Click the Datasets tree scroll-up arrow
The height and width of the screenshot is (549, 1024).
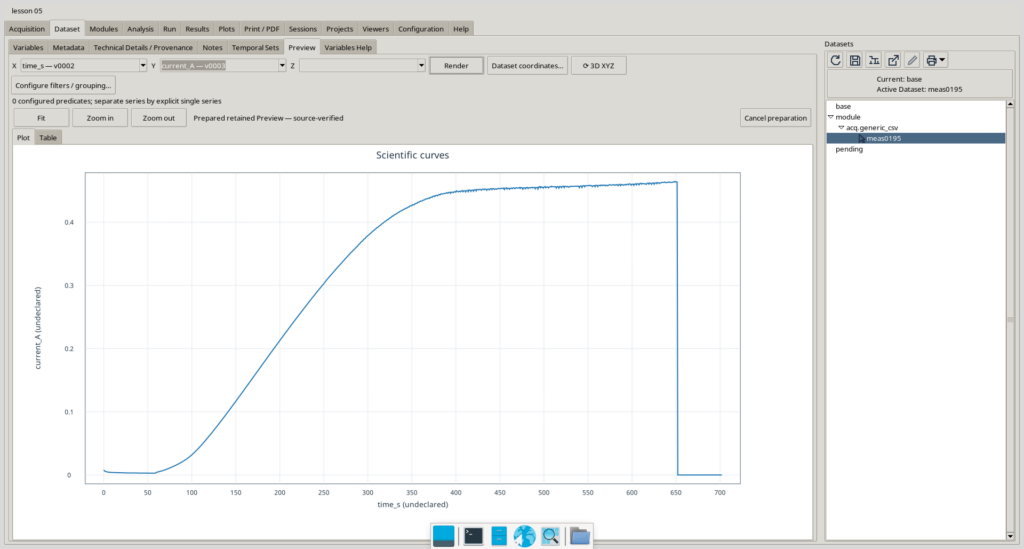coord(1010,104)
